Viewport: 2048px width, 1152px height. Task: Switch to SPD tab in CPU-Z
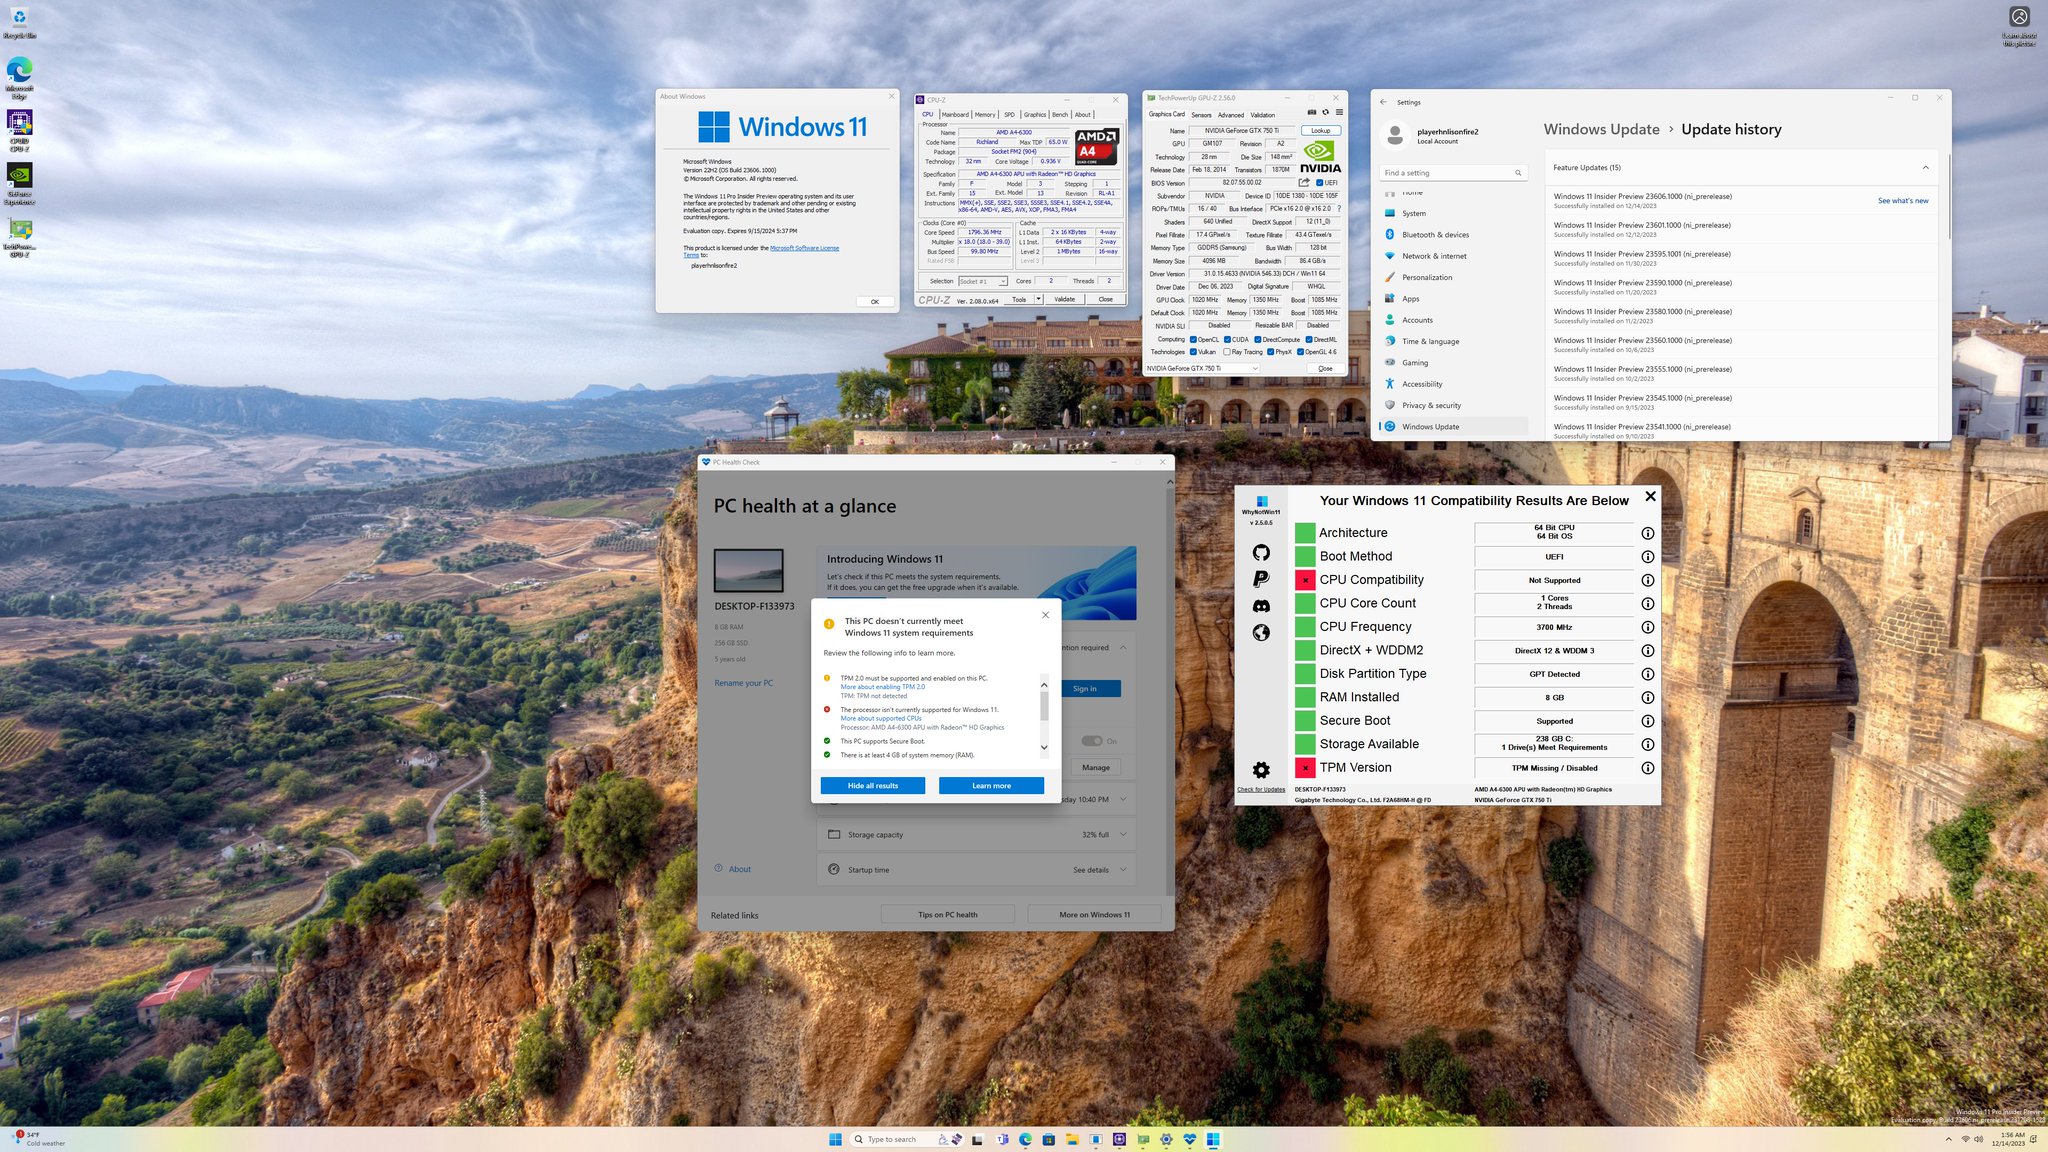pyautogui.click(x=1009, y=114)
